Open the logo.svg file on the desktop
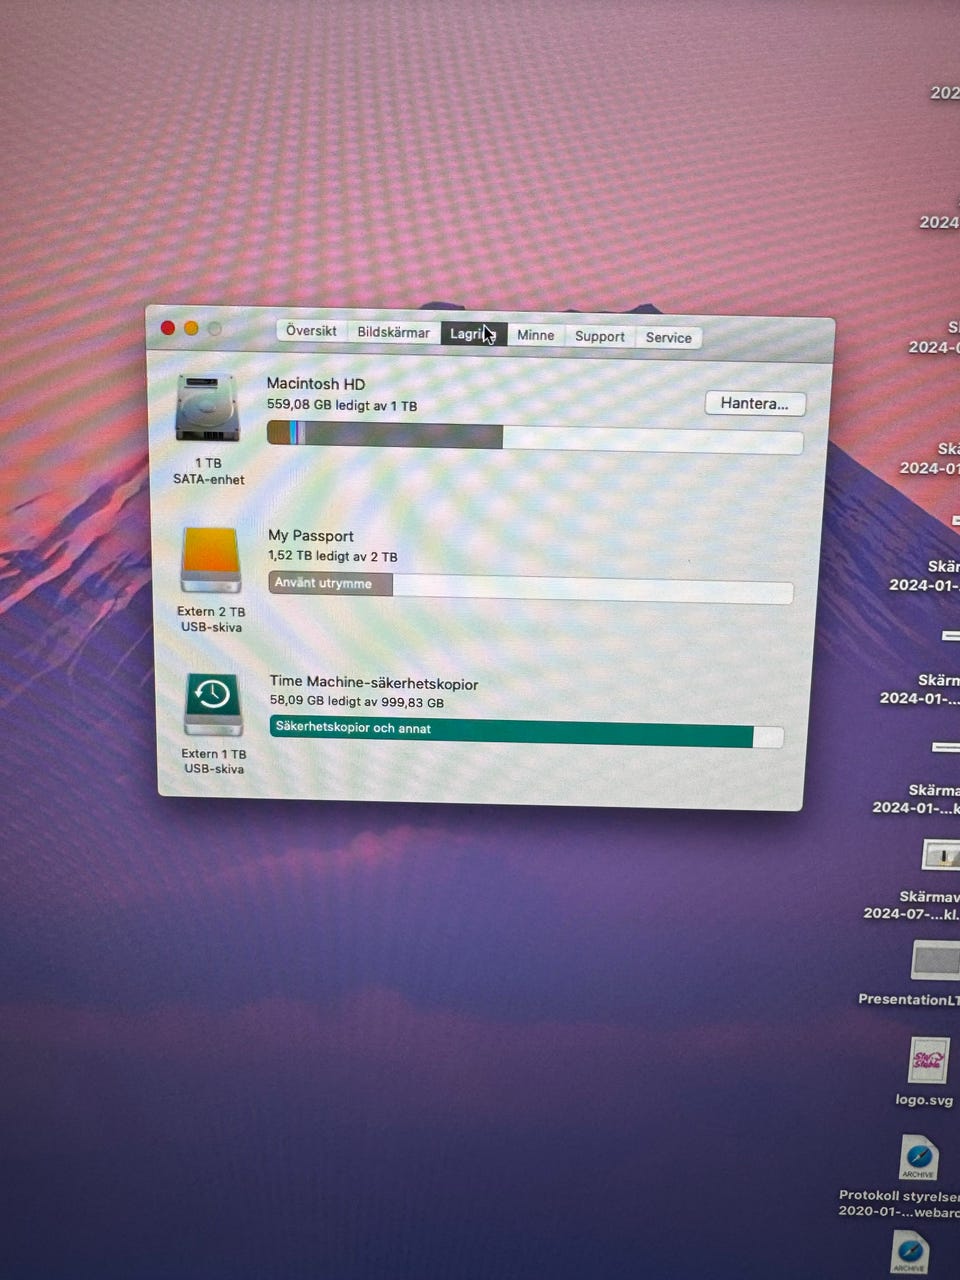 927,1061
